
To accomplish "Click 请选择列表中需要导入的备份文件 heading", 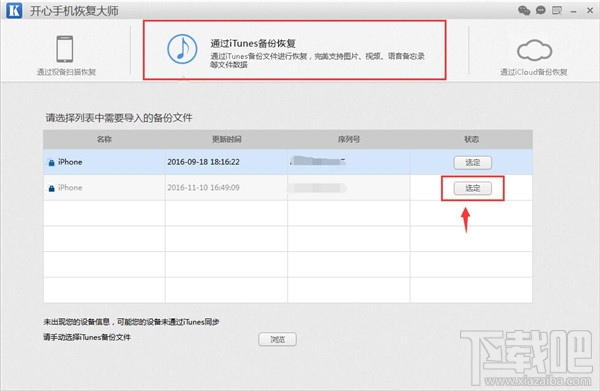I will 119,117.
